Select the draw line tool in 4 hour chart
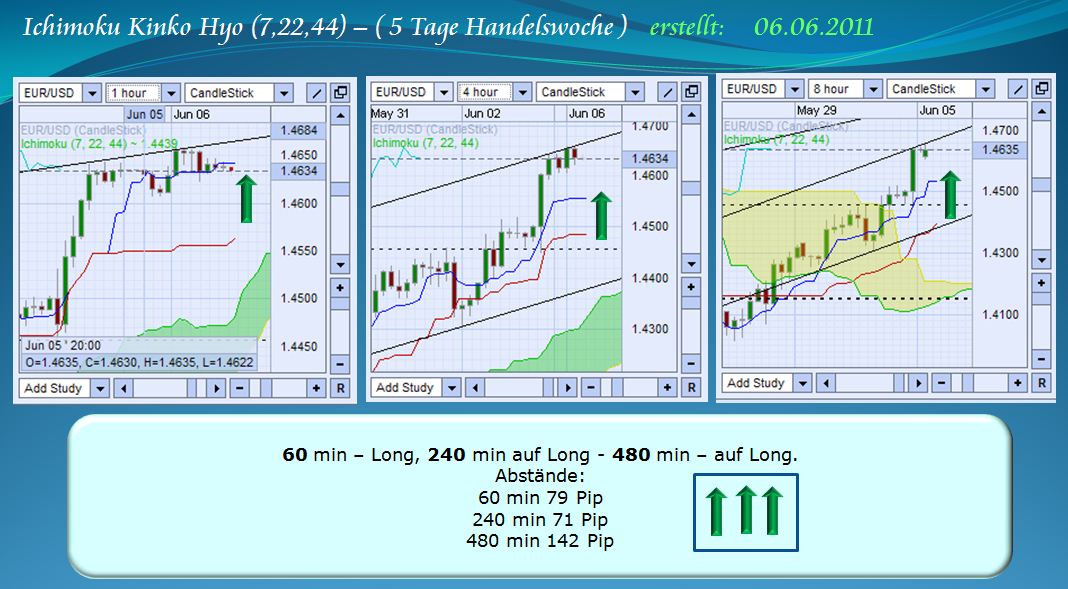This screenshot has height=589, width=1068. pyautogui.click(x=669, y=92)
